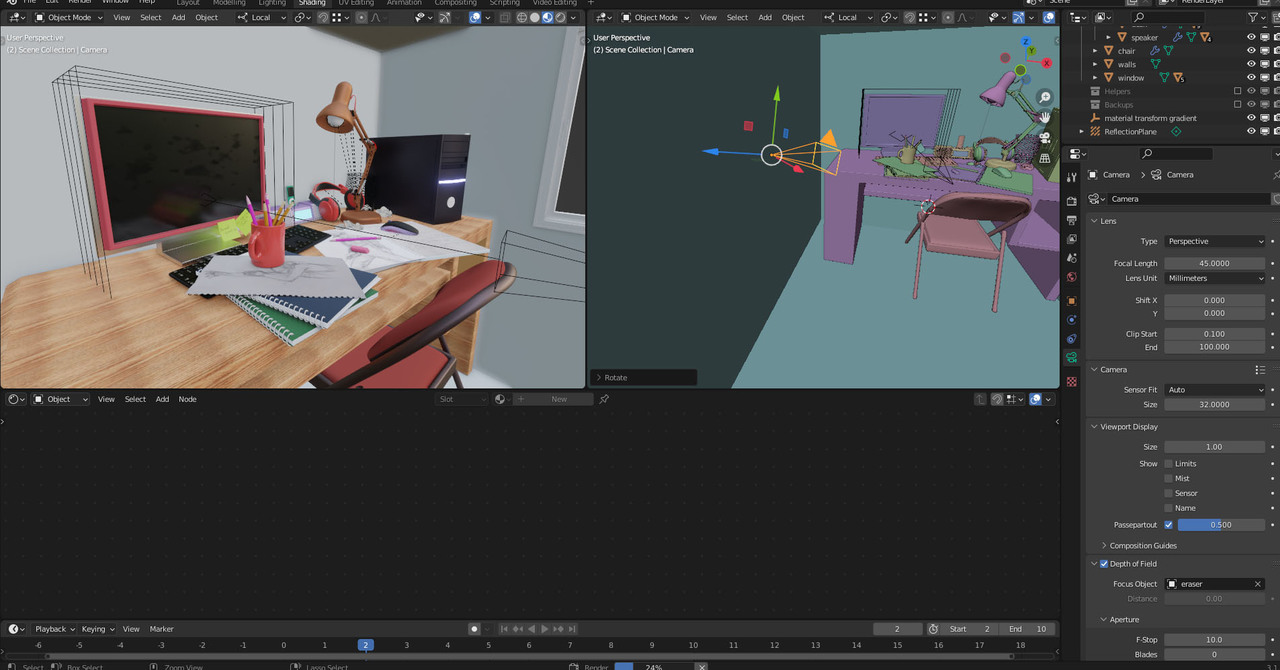Click the zoom magnifier gizmo in right viewport
Screen dimensions: 1280x670
pyautogui.click(x=1045, y=97)
